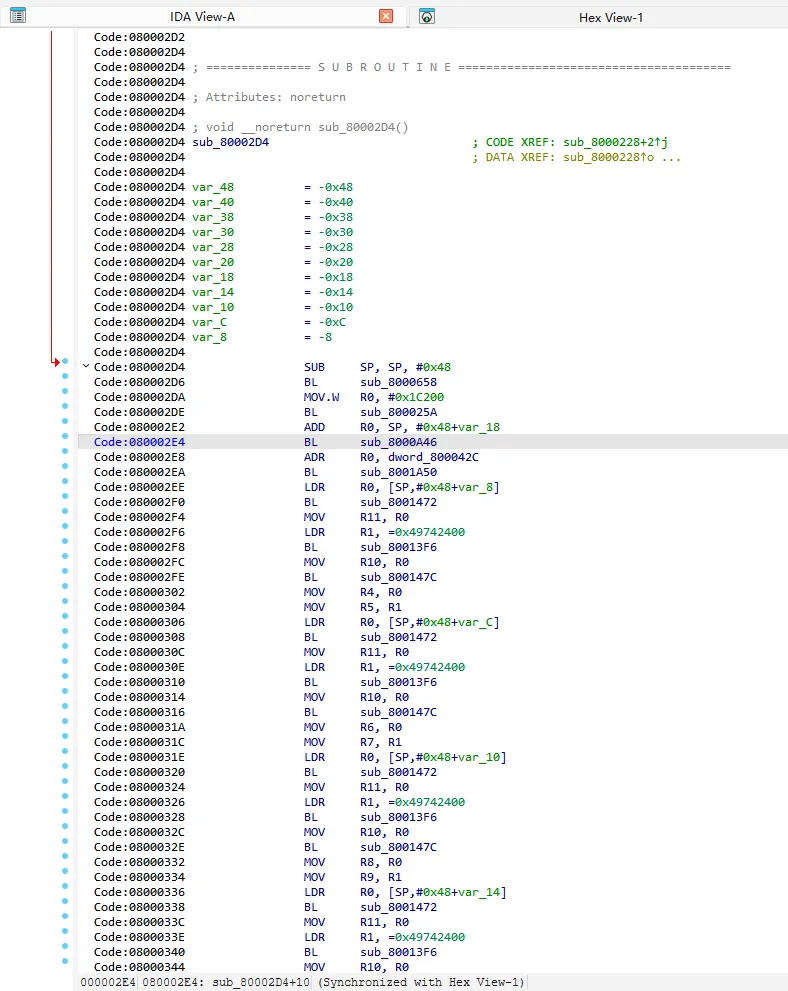Click sub_8001472 call at Code:080002F0

(398, 502)
